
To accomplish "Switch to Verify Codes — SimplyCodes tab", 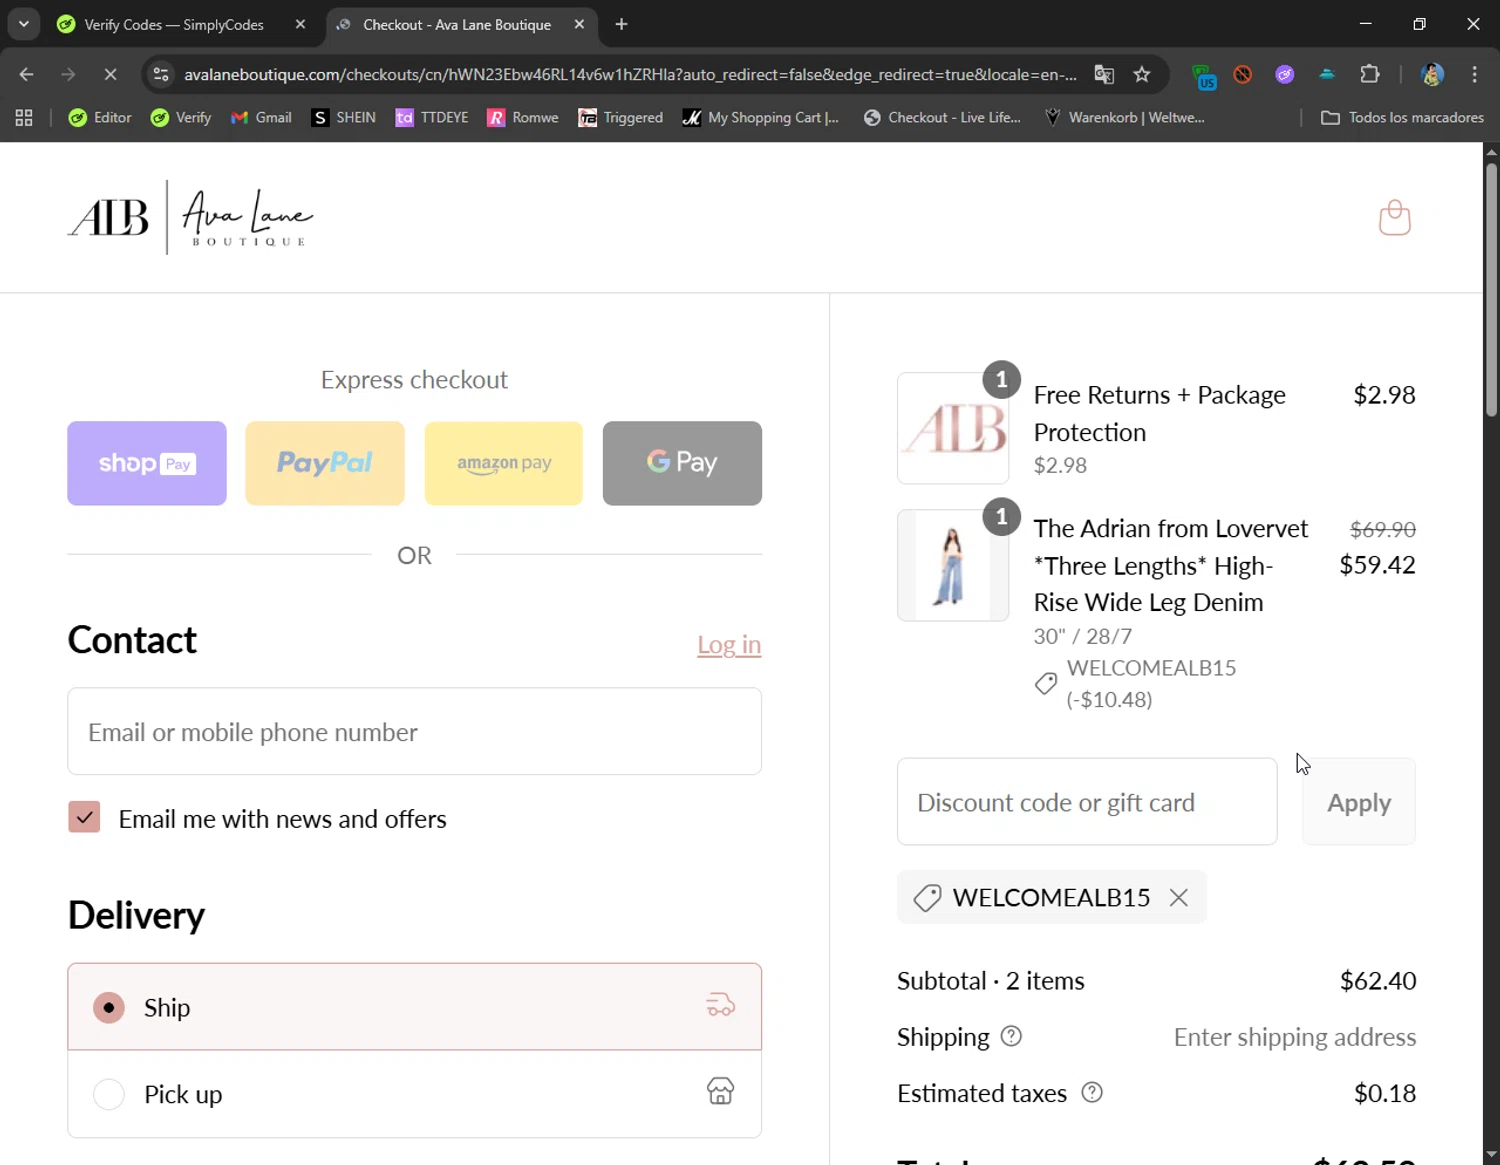I will pos(175,25).
